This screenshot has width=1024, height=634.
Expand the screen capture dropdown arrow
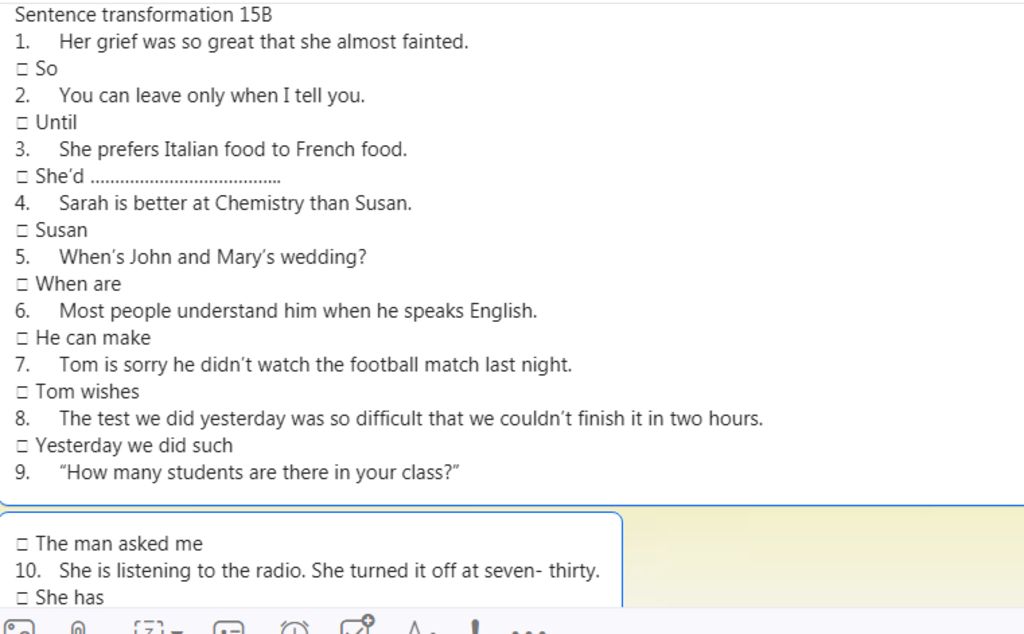click(177, 631)
